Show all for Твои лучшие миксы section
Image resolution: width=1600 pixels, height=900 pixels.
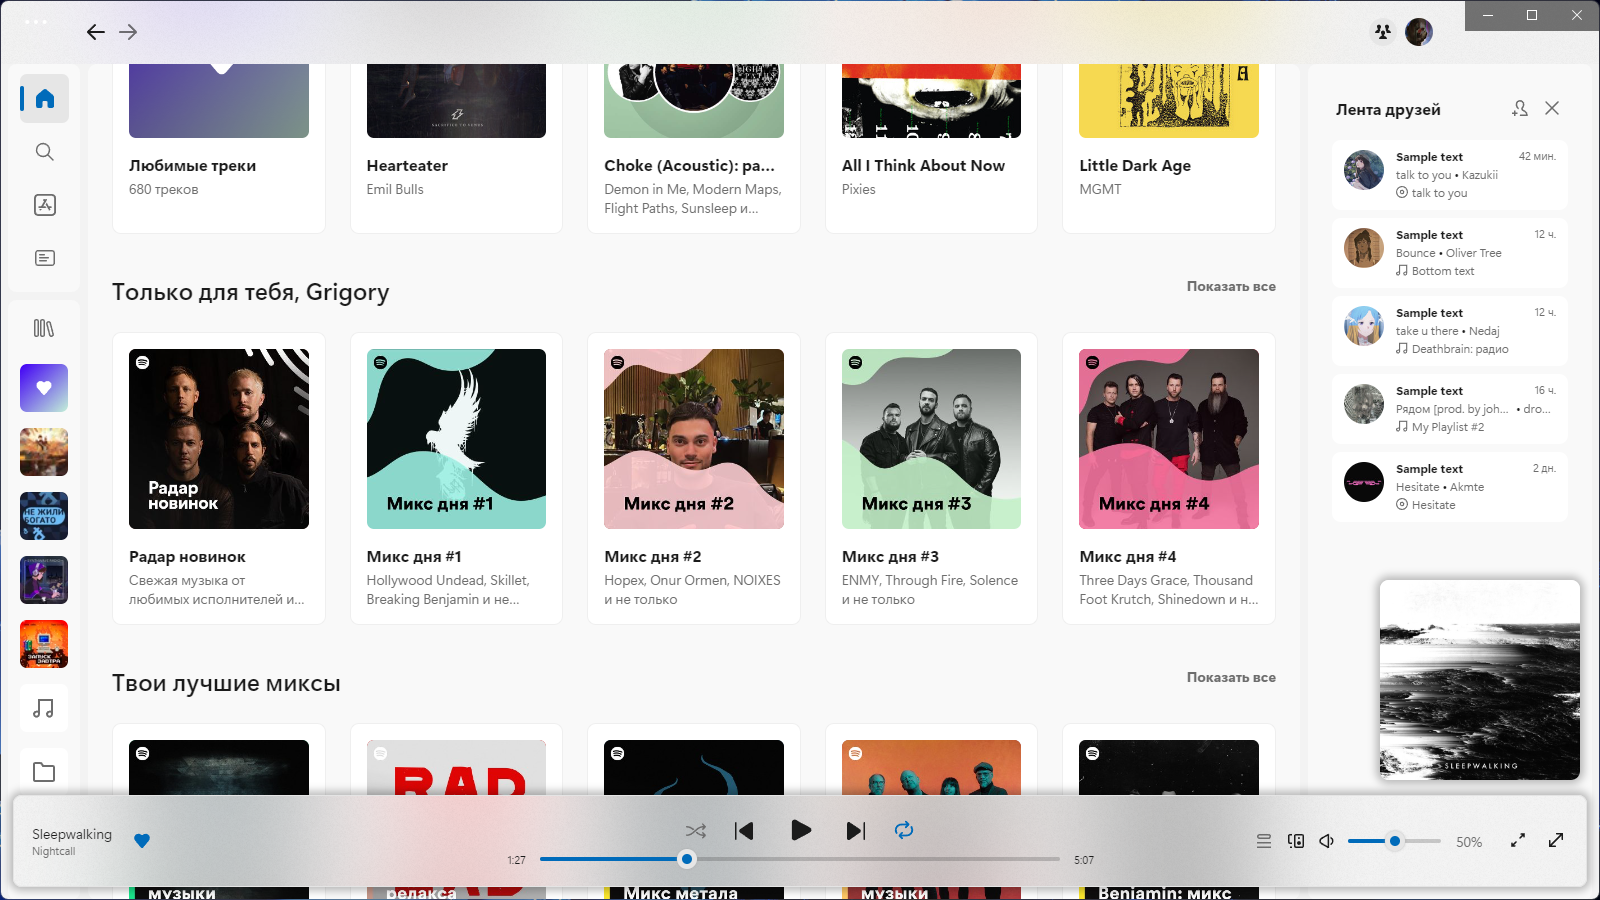click(1231, 677)
